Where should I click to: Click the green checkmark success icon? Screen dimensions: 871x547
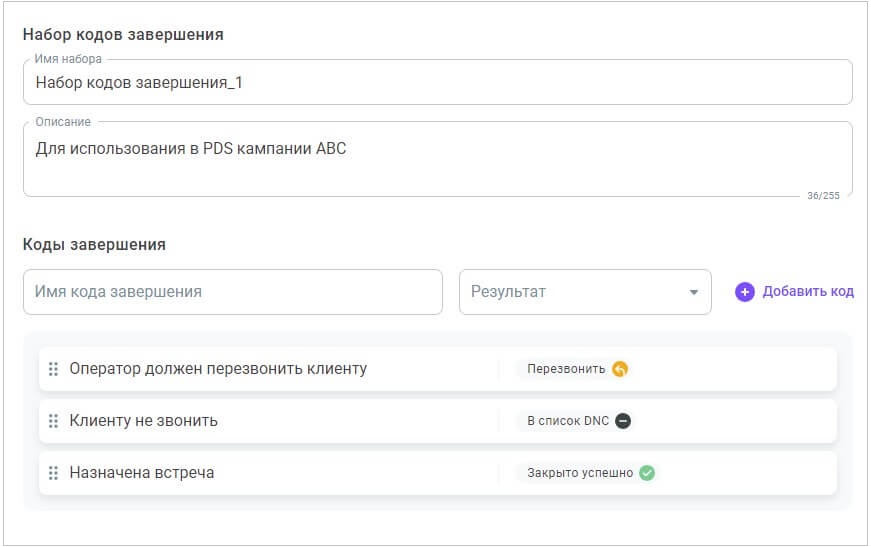coord(647,473)
